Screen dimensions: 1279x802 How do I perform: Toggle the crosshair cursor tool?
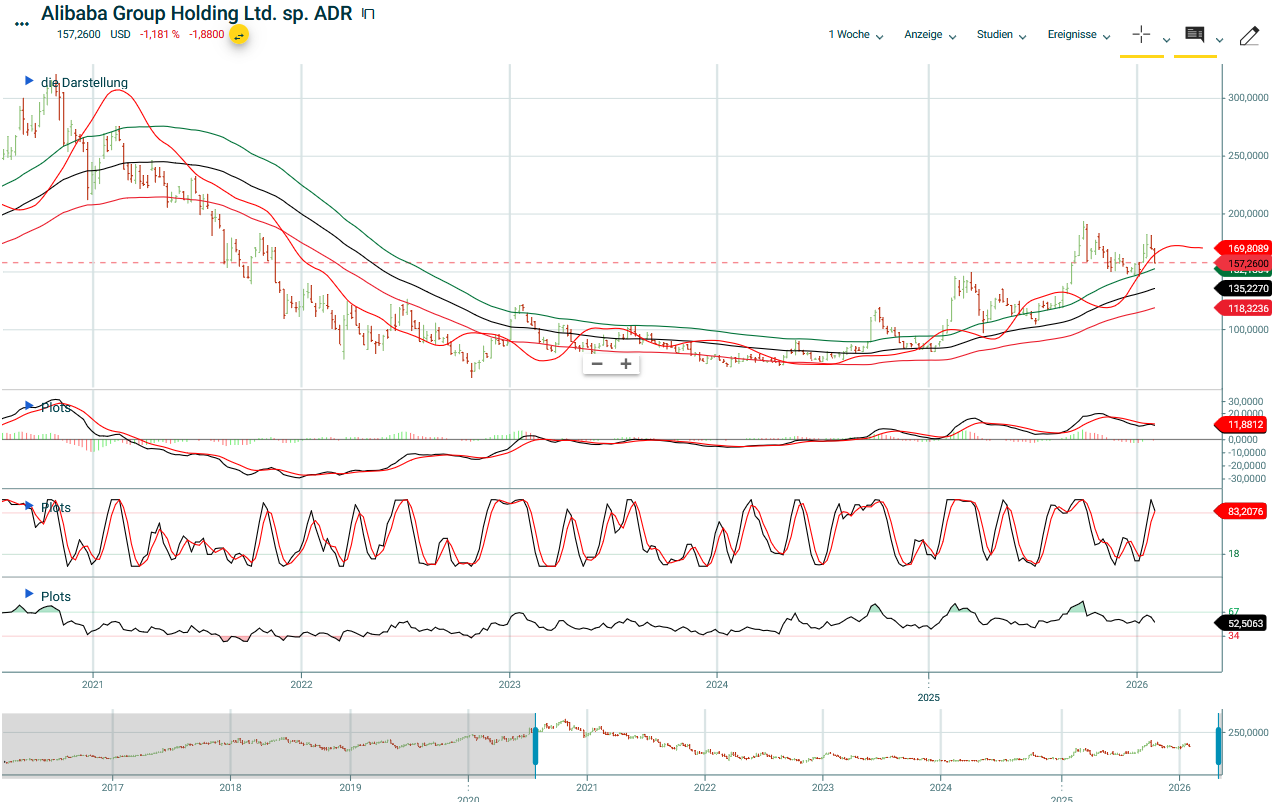coord(1141,34)
